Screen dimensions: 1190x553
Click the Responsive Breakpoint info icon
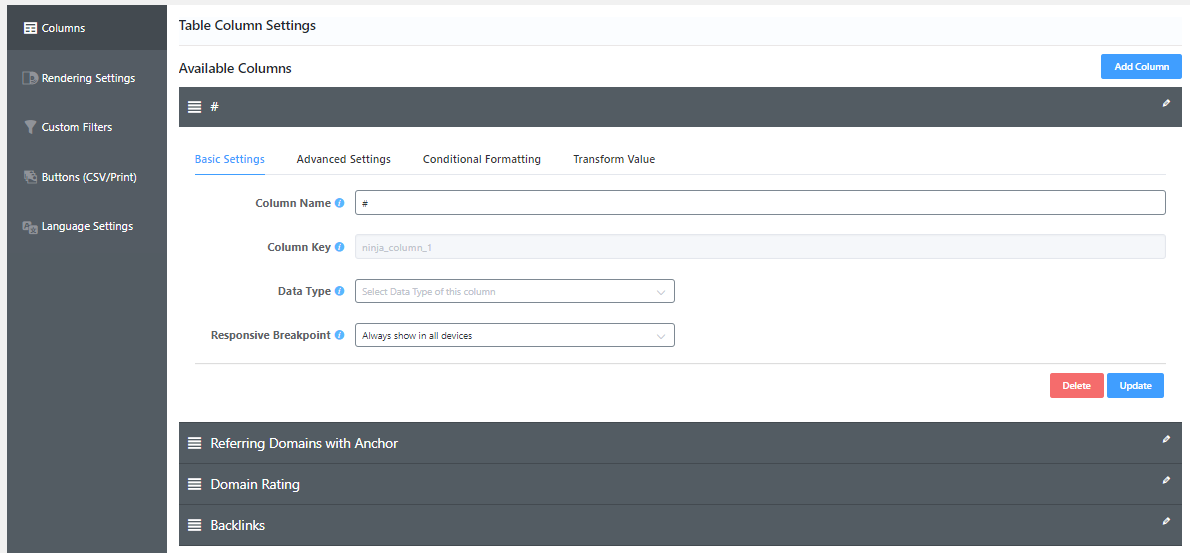(x=339, y=335)
